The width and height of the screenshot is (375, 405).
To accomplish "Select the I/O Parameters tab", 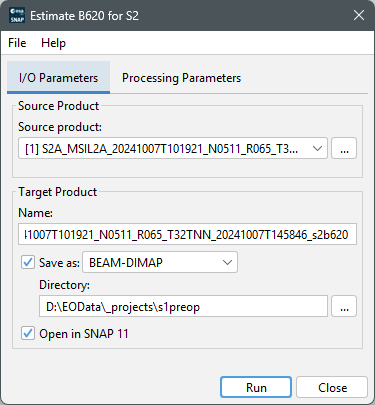I will point(58,78).
